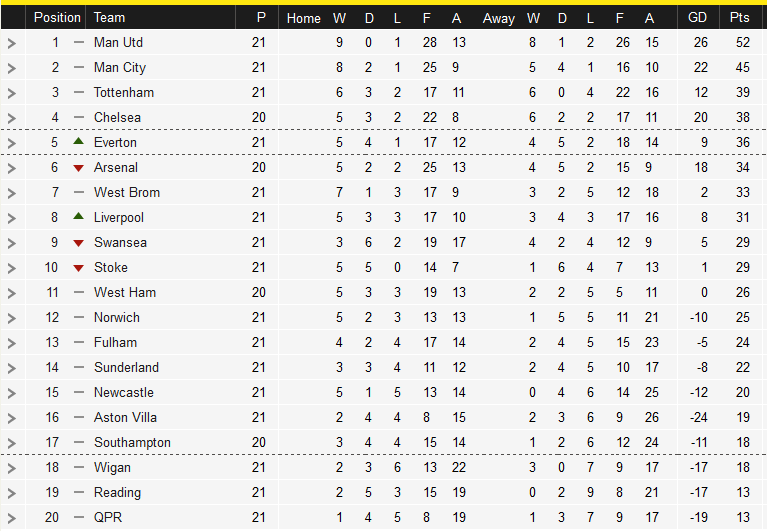This screenshot has height=531, width=767.
Task: Select the Away column heading
Action: tap(498, 19)
